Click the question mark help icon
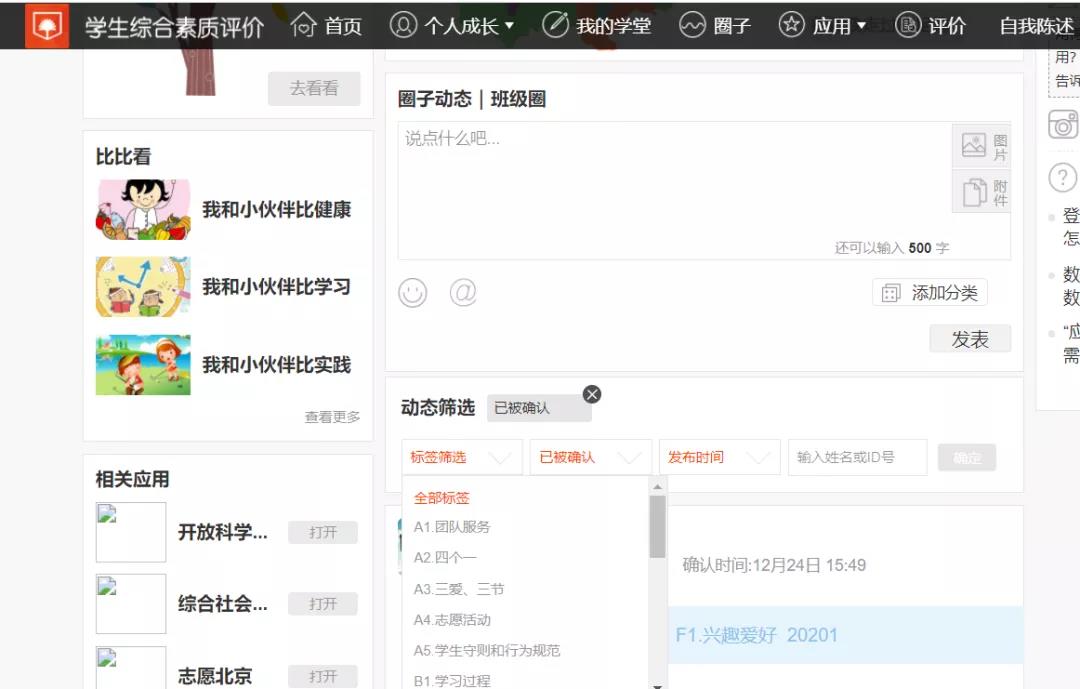This screenshot has width=1080, height=689. 1063,178
